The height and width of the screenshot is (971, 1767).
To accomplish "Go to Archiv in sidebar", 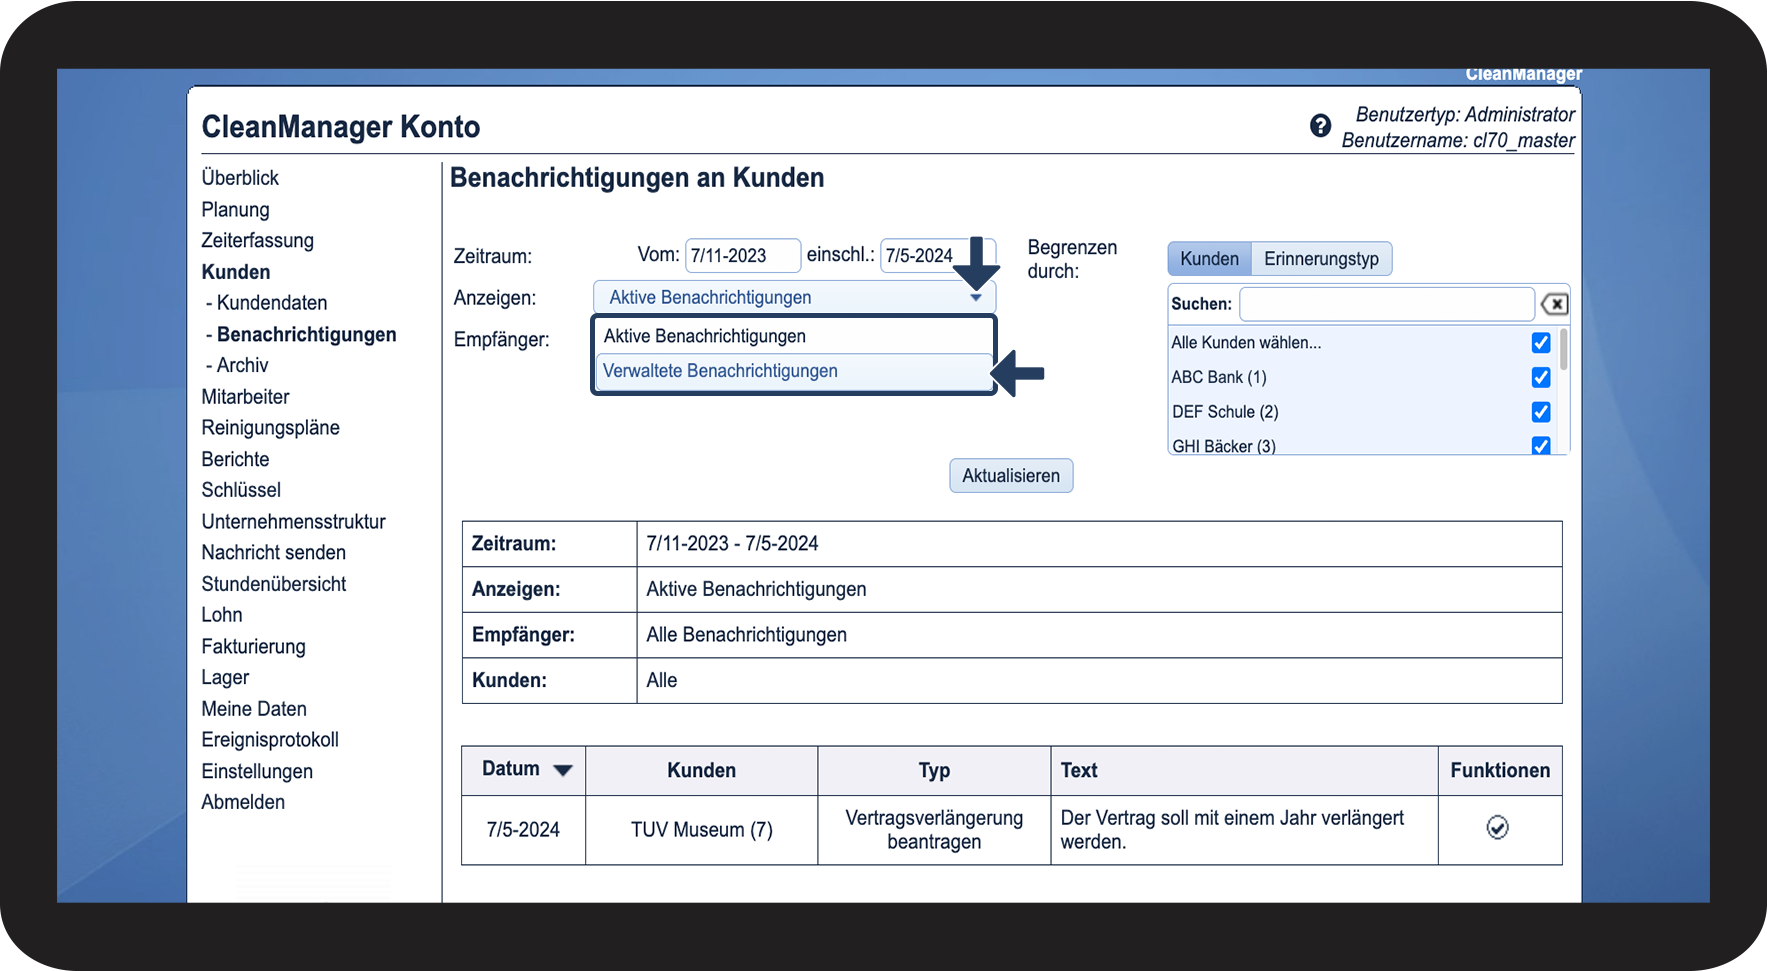I will pyautogui.click(x=242, y=365).
